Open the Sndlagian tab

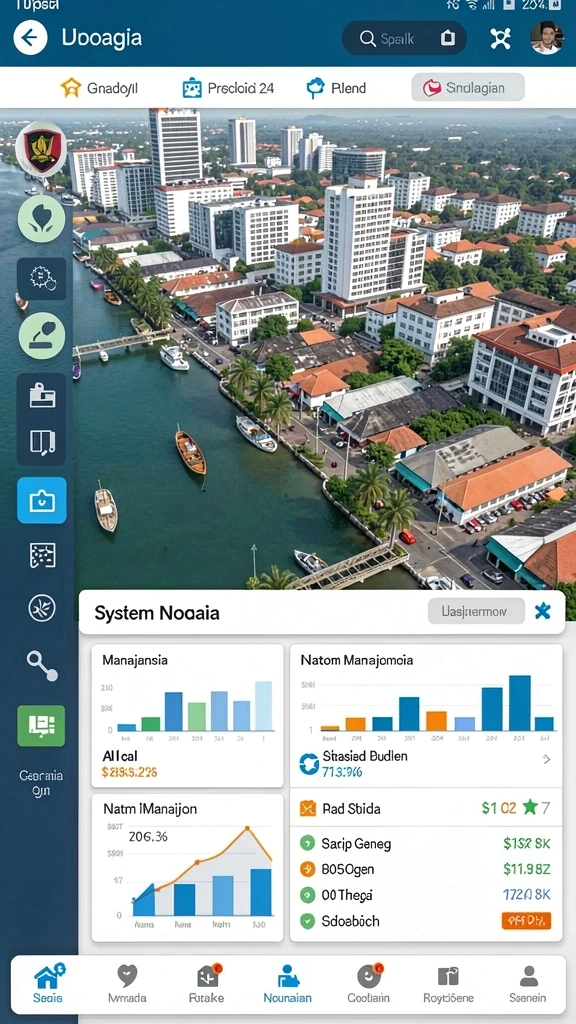coord(468,87)
